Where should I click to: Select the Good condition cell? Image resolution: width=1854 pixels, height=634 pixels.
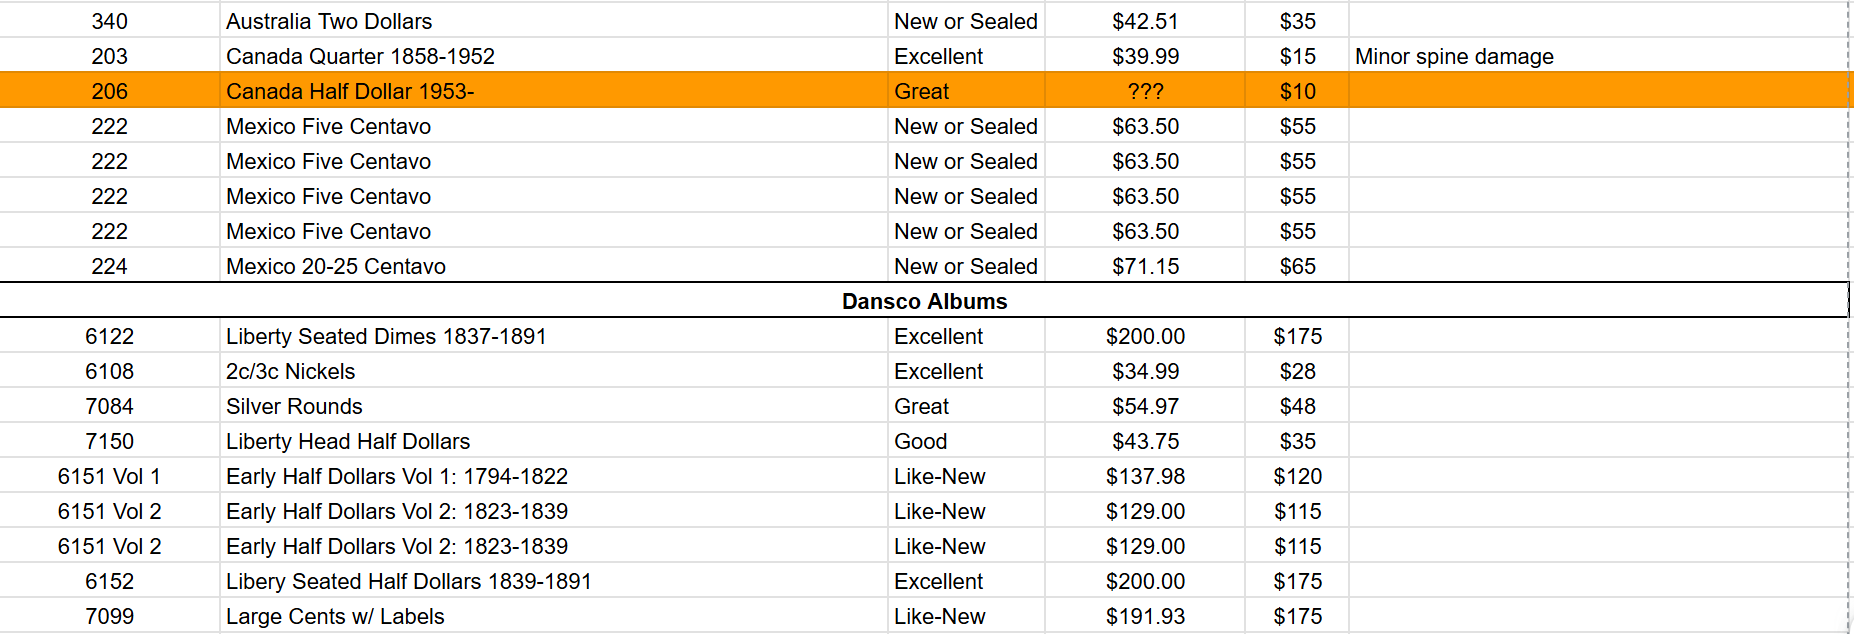coord(966,441)
